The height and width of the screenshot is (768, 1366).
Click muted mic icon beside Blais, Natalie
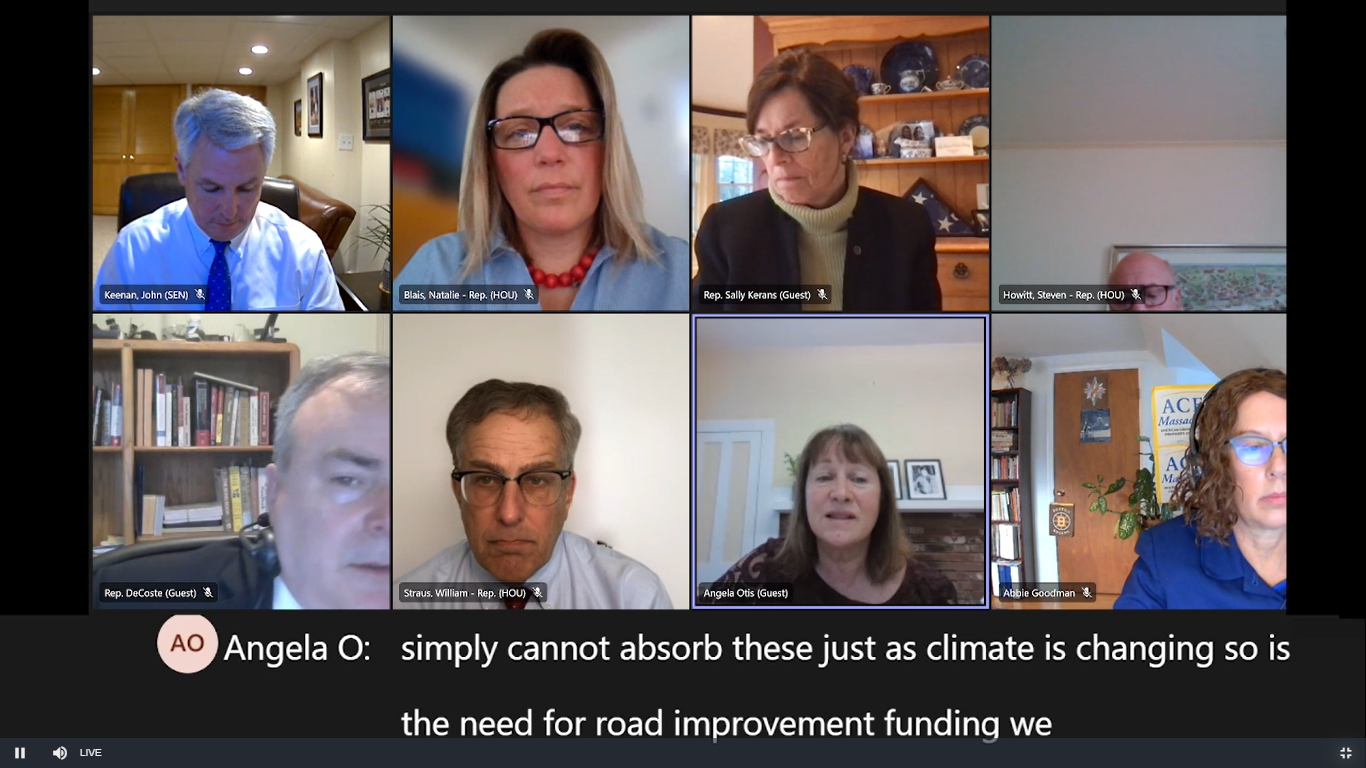pyautogui.click(x=529, y=295)
